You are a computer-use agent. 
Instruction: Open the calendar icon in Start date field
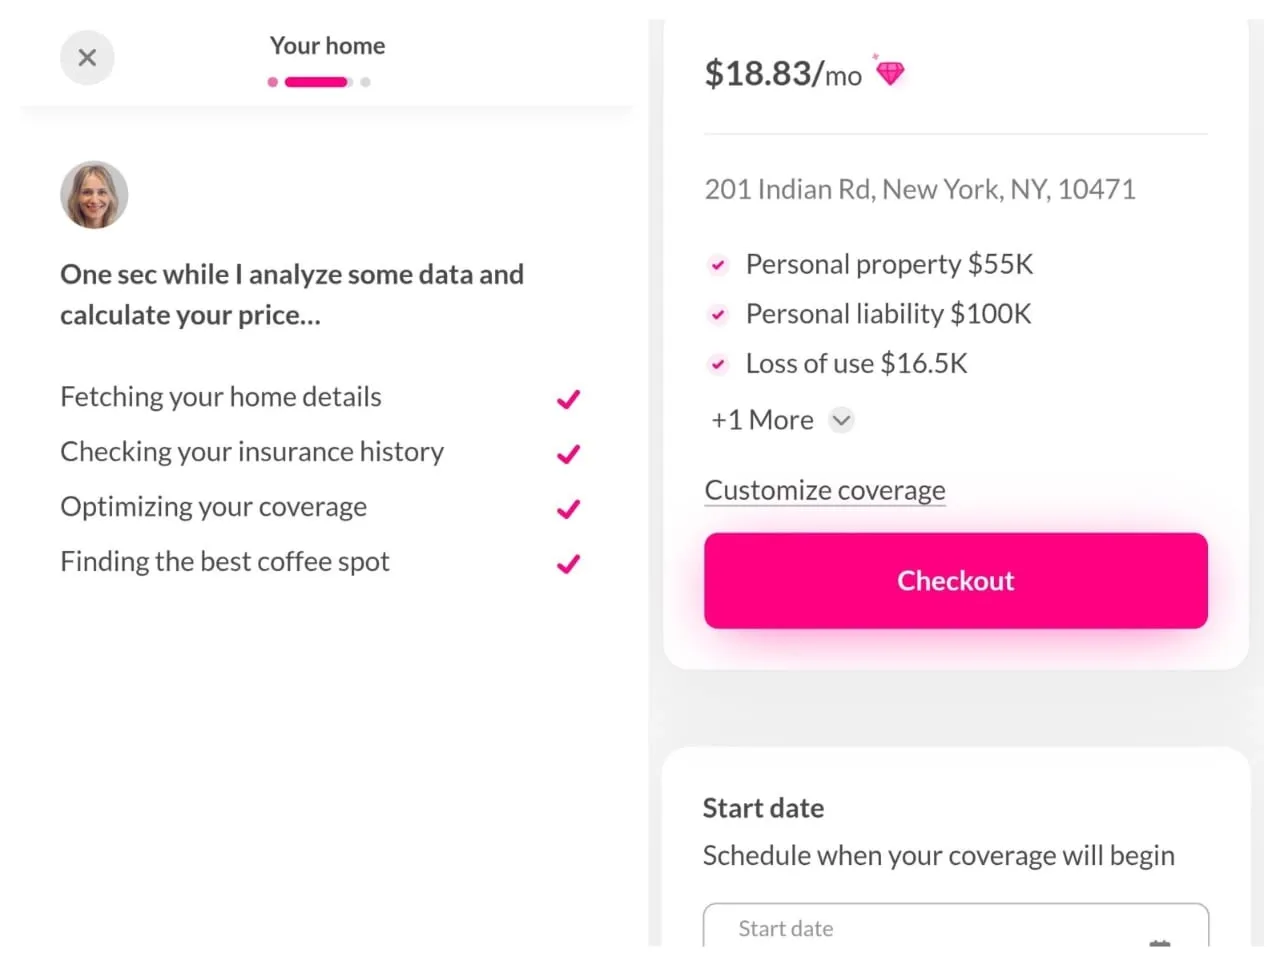click(x=1160, y=941)
